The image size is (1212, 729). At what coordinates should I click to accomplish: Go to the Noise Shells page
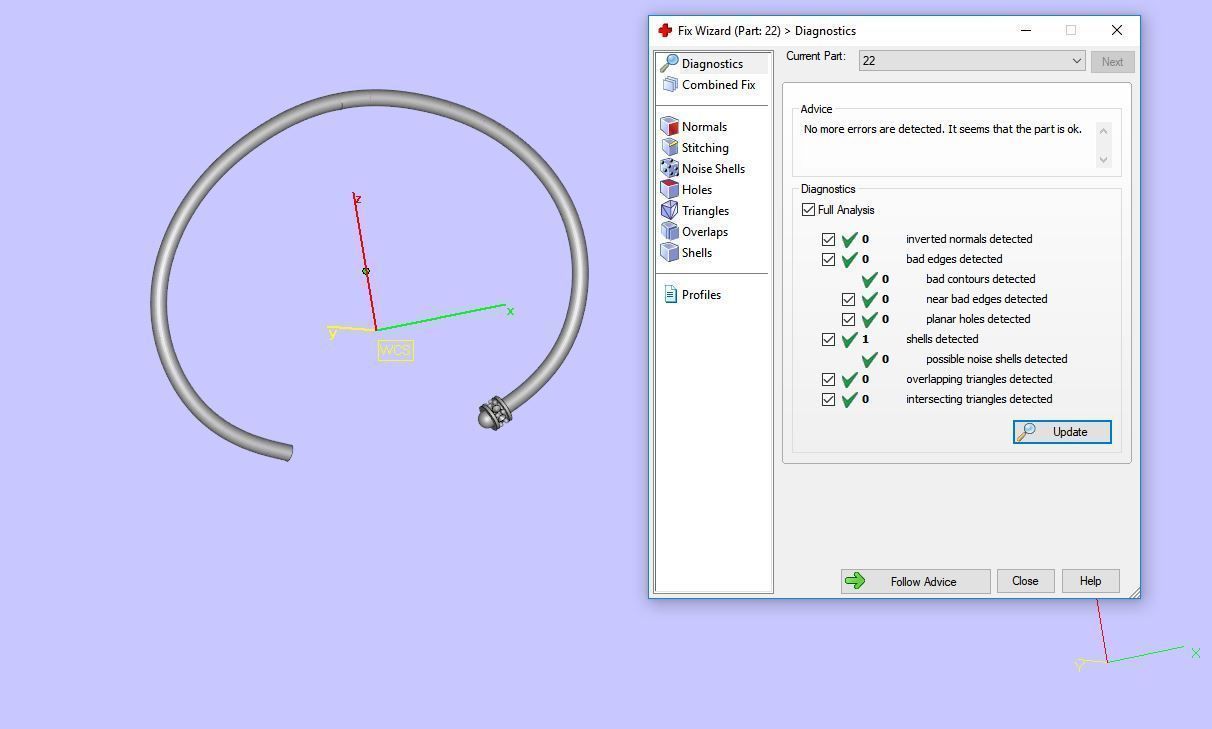tap(713, 169)
